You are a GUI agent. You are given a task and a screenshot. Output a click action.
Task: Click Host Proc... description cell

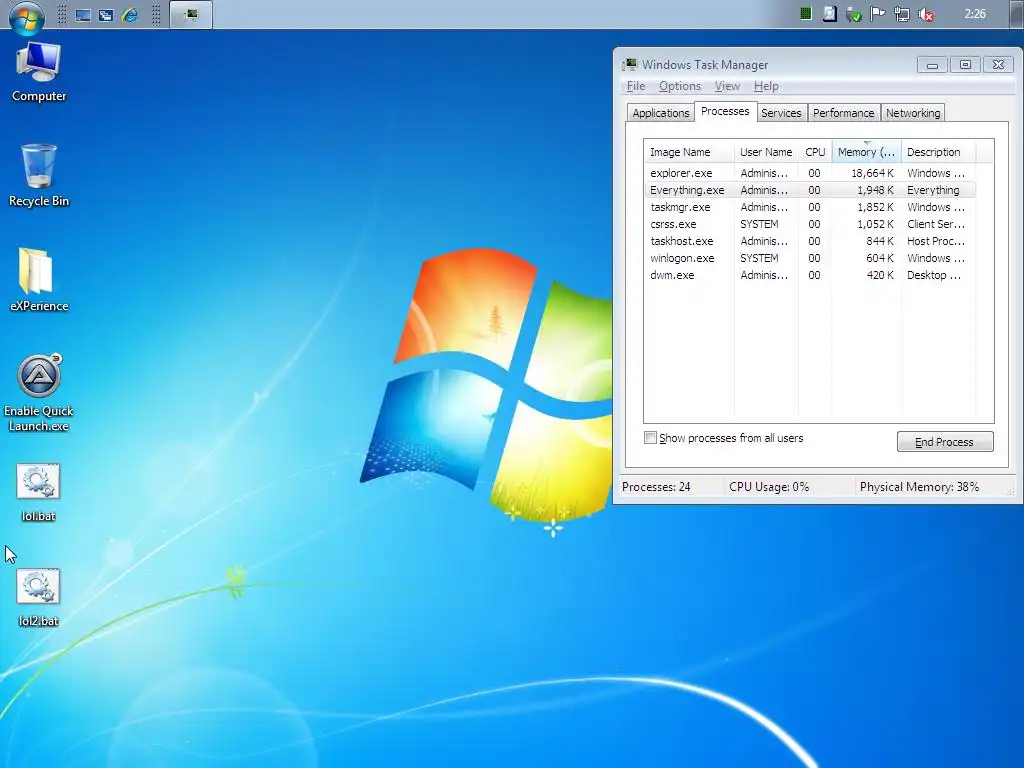pyautogui.click(x=935, y=241)
